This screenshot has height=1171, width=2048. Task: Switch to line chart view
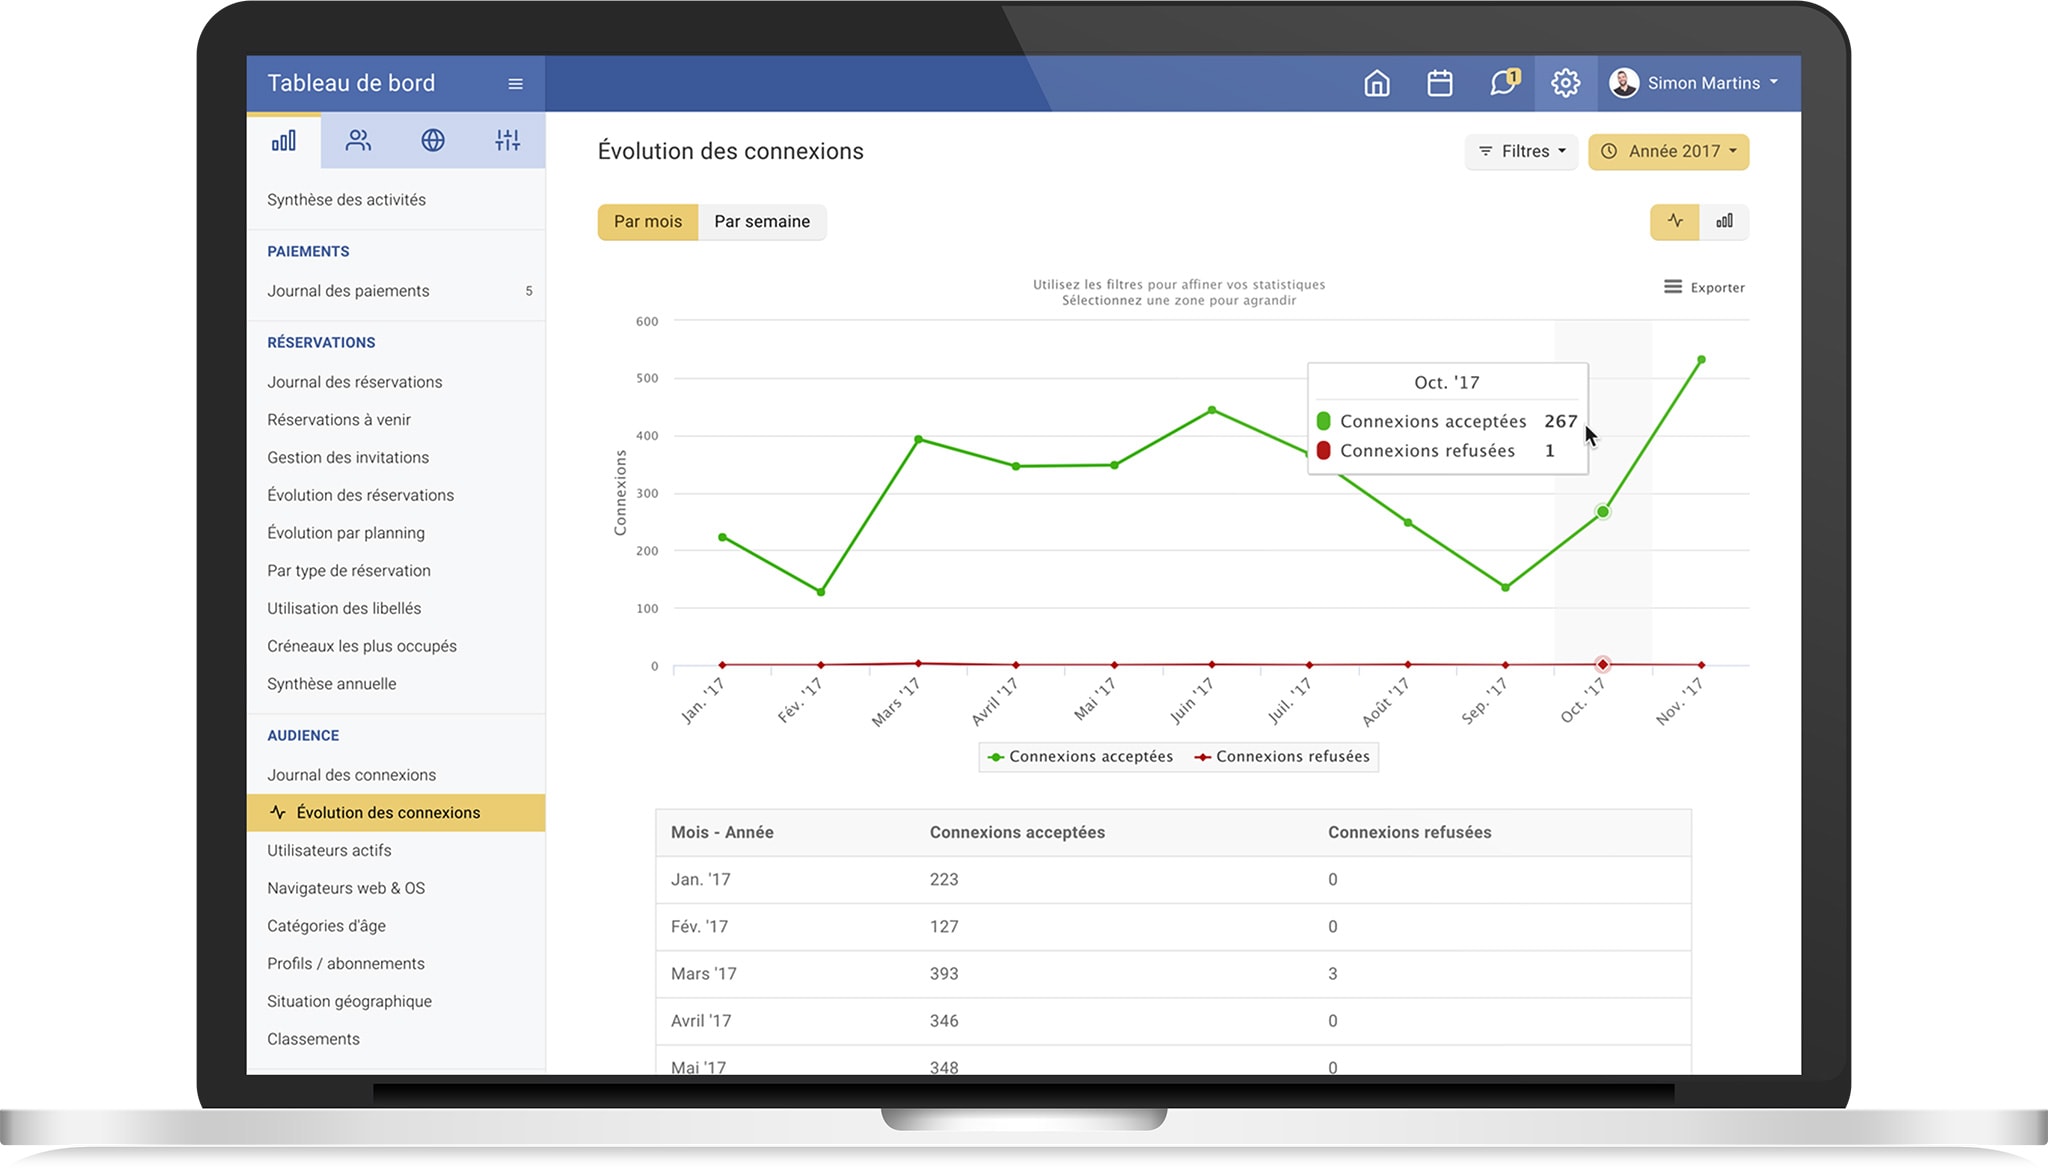(x=1675, y=221)
